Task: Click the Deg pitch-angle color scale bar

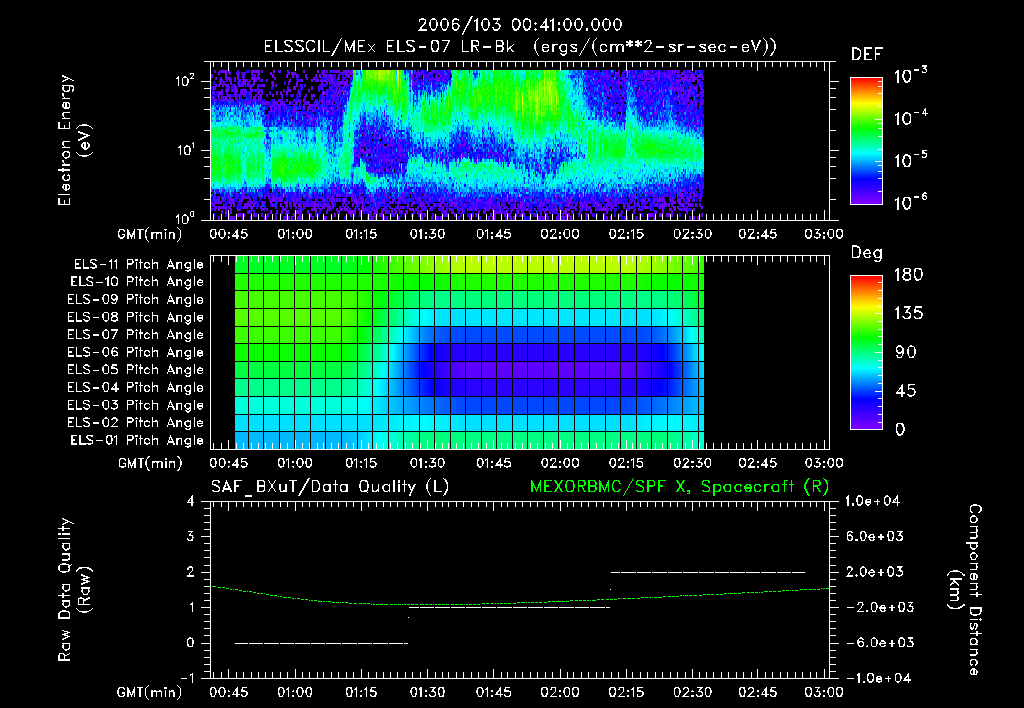Action: [866, 353]
